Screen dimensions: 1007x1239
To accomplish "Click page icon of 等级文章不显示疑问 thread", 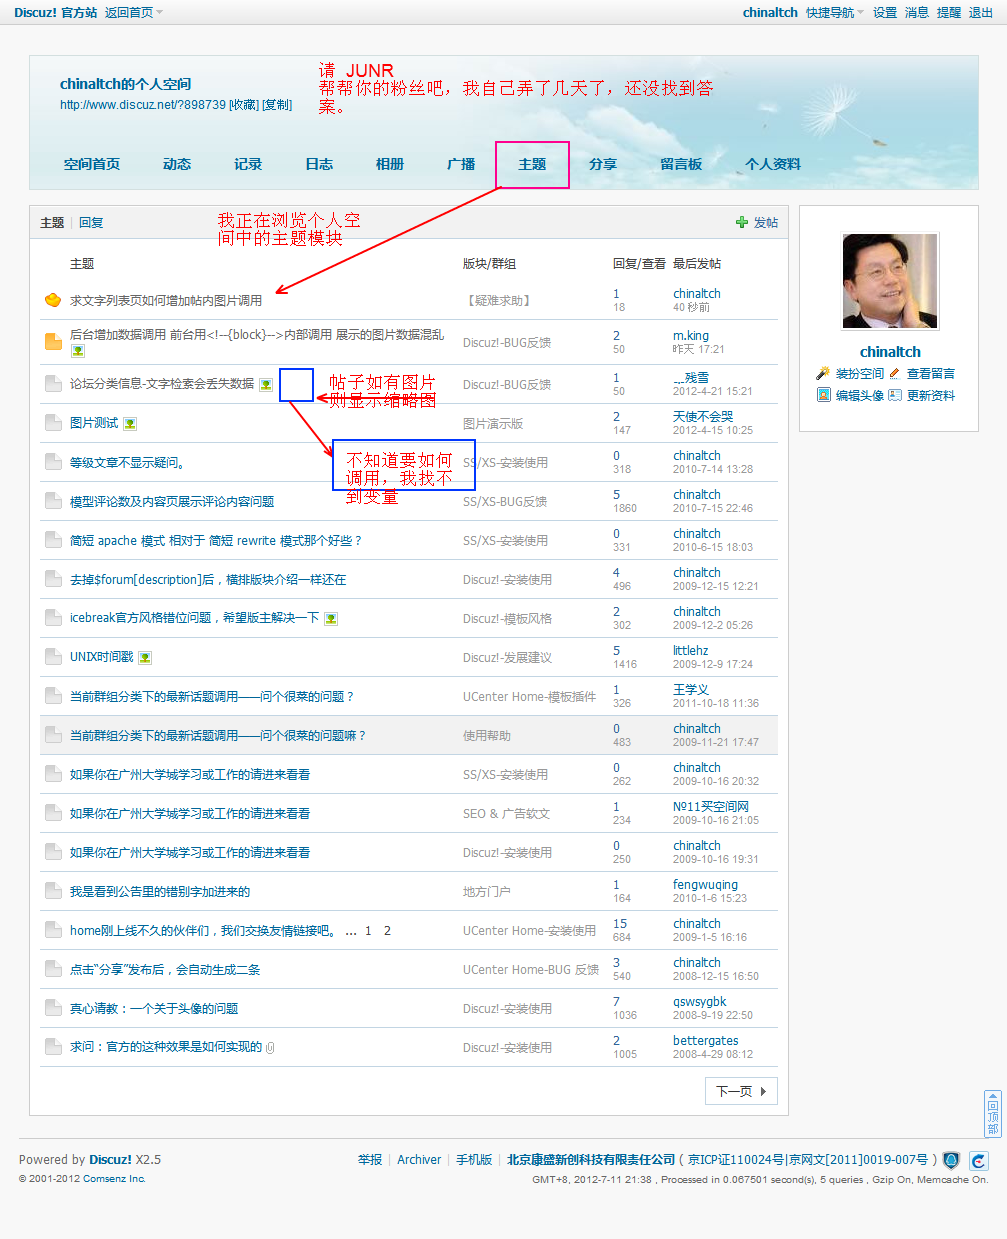I will [x=53, y=462].
